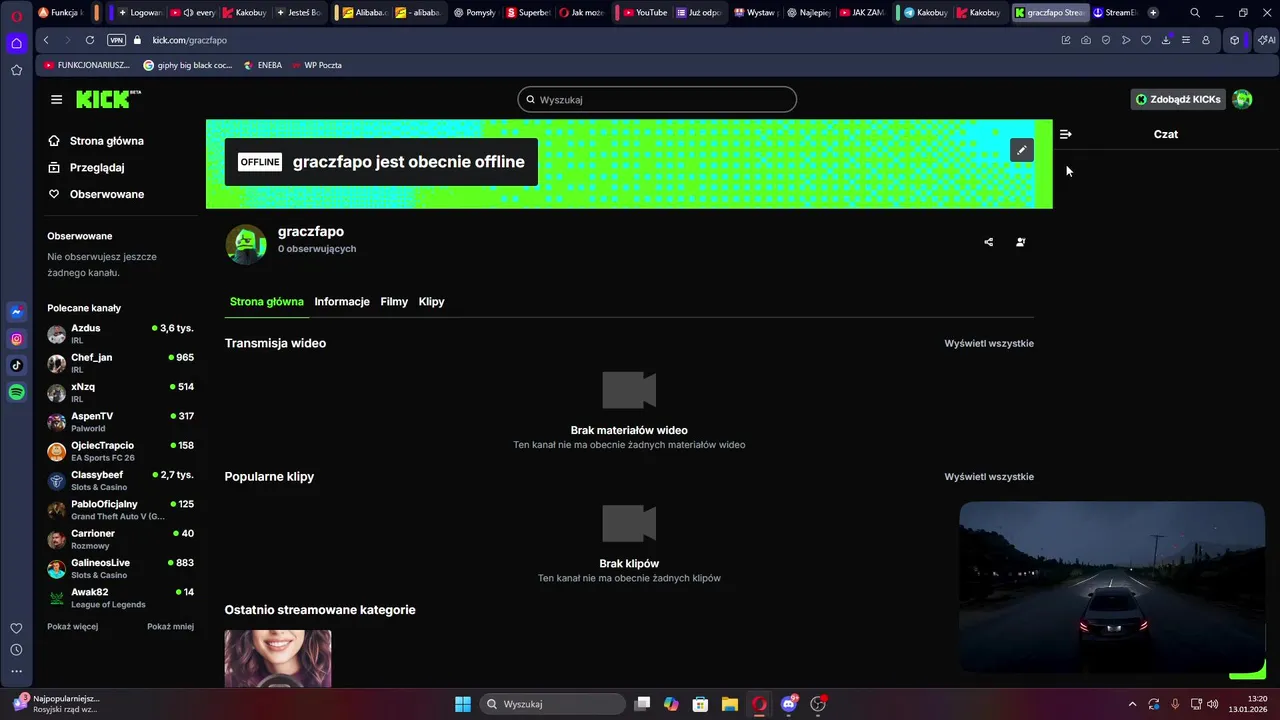Image resolution: width=1280 pixels, height=720 pixels.
Task: Search the open browser tabs
Action: click(1195, 13)
